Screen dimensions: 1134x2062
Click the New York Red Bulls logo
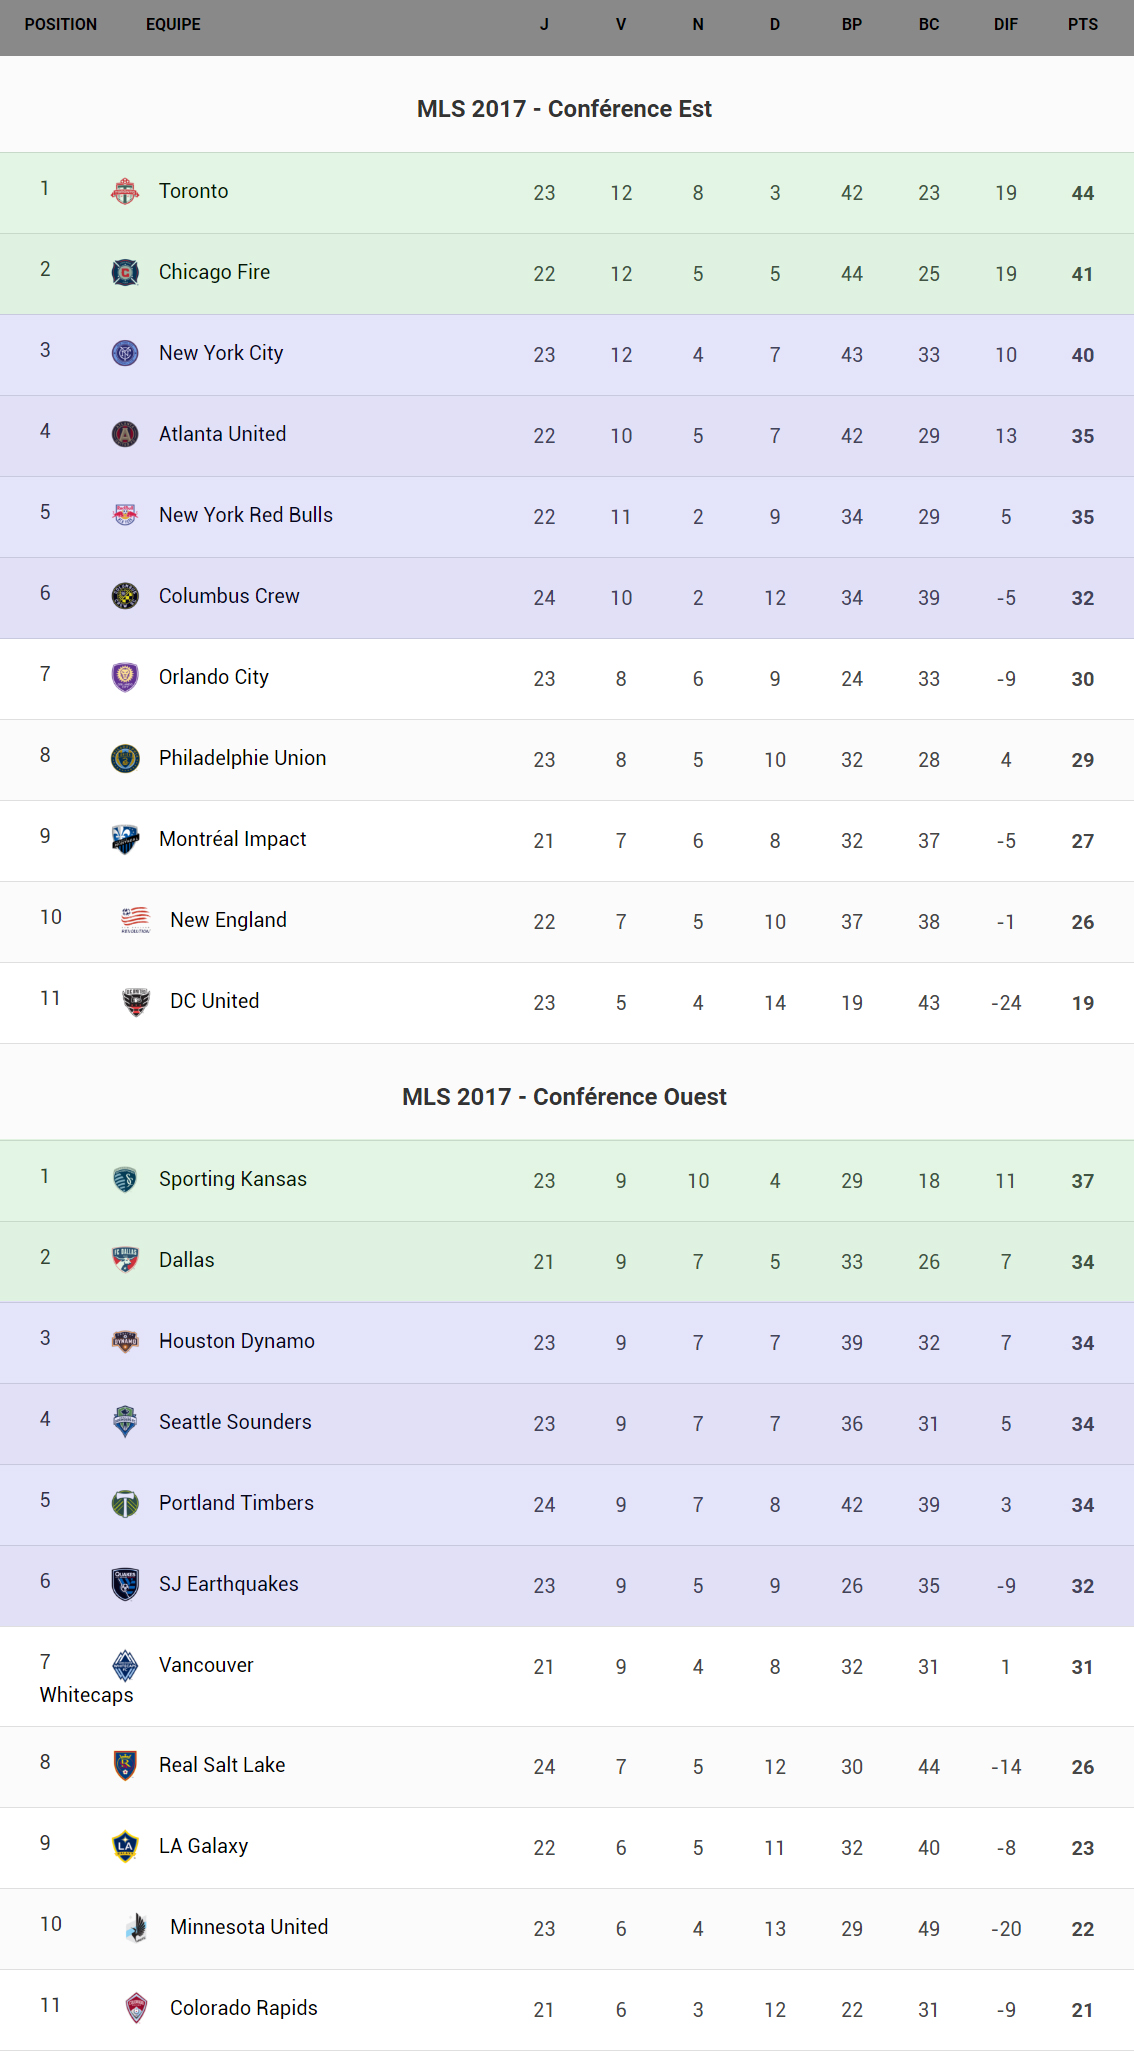[125, 515]
